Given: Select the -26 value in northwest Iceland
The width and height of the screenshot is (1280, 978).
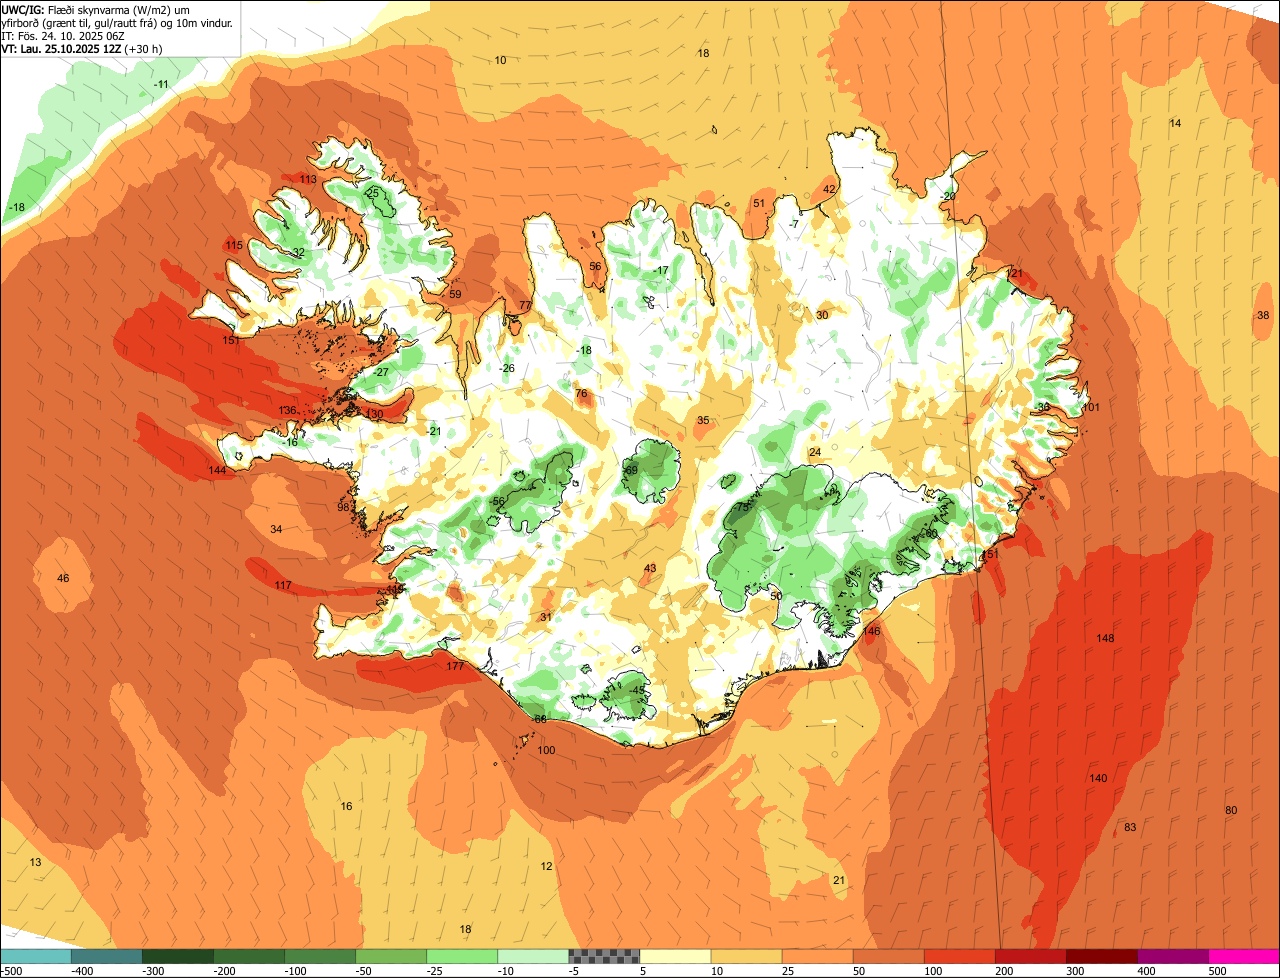Looking at the screenshot, I should (x=507, y=368).
